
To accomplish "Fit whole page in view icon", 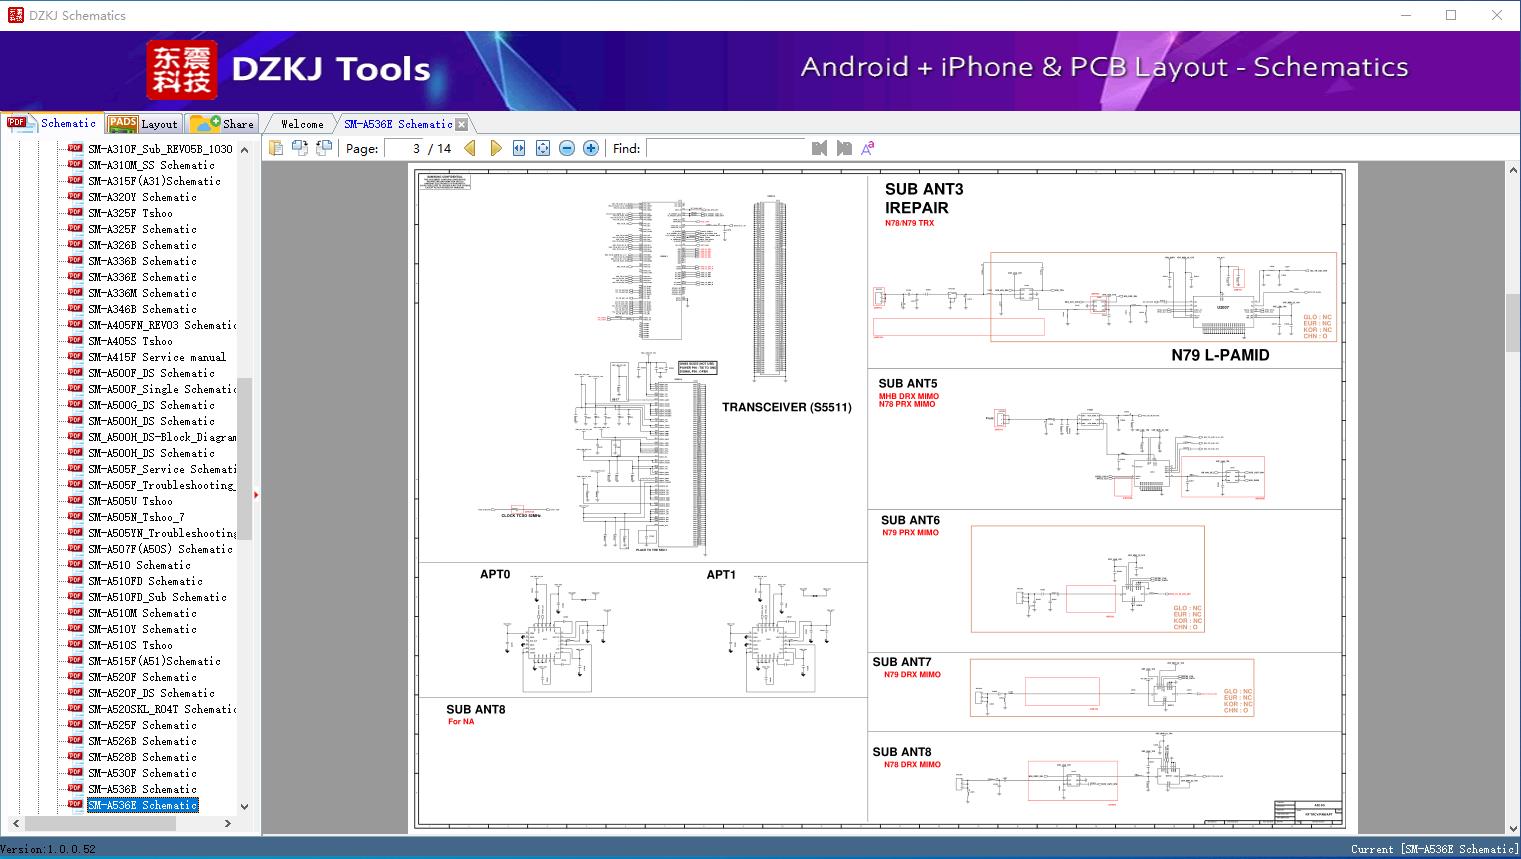I will coord(543,148).
